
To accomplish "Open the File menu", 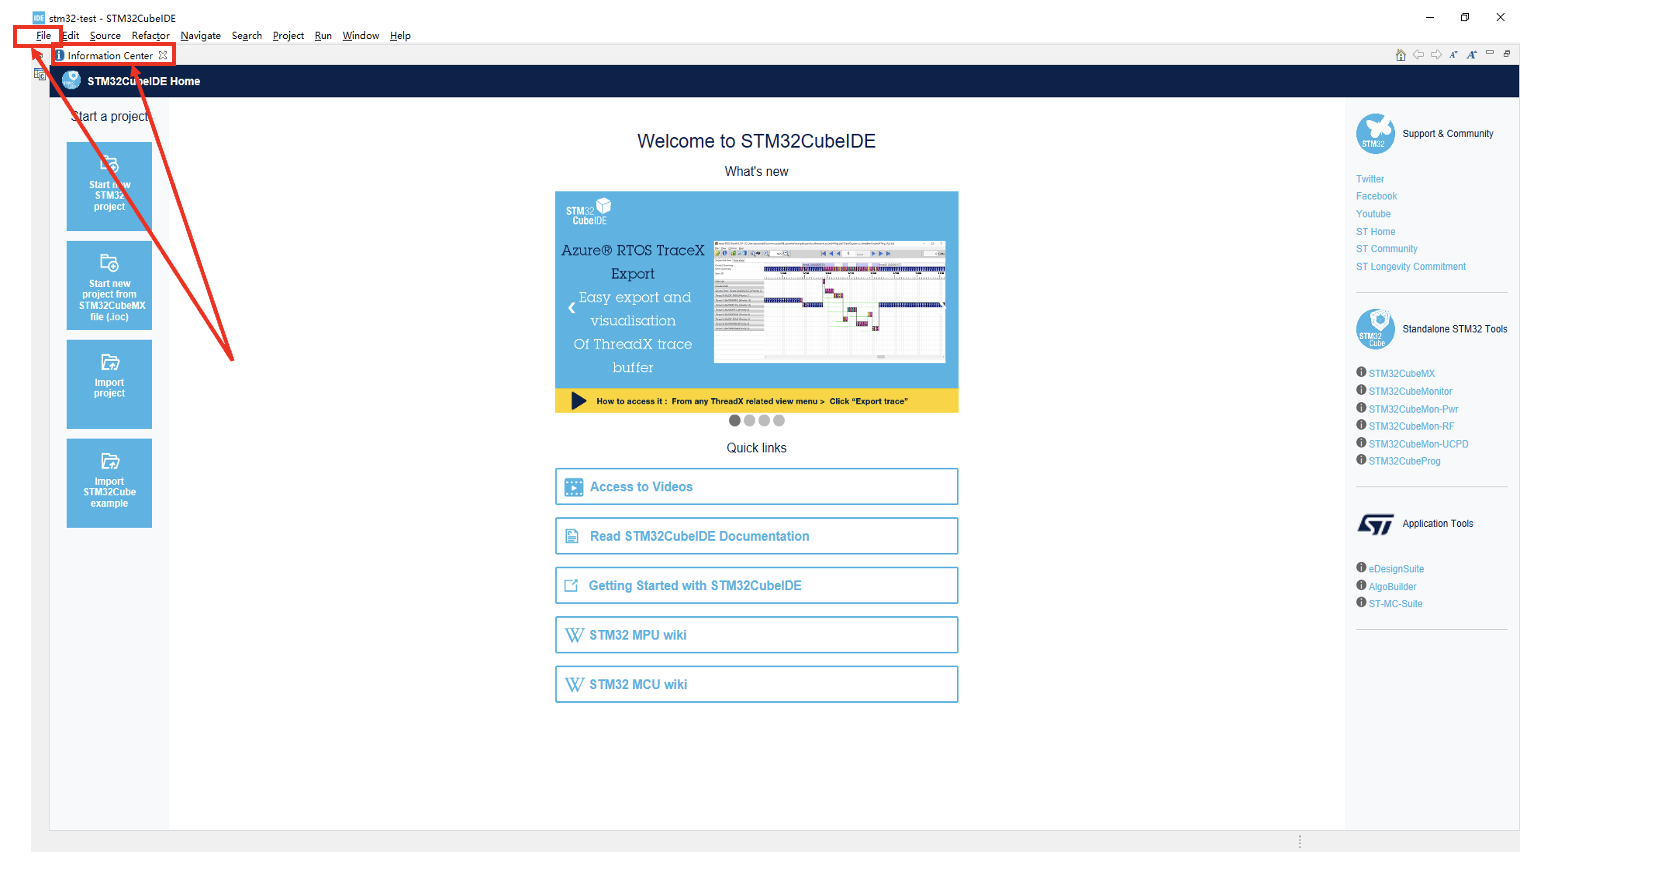I will 43,36.
